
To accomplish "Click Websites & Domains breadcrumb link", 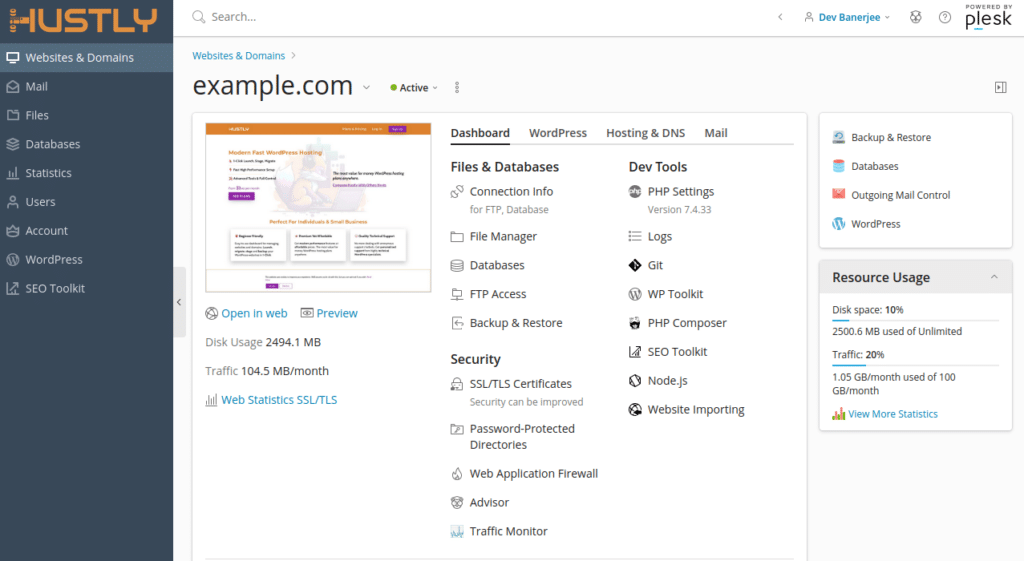I will point(238,56).
